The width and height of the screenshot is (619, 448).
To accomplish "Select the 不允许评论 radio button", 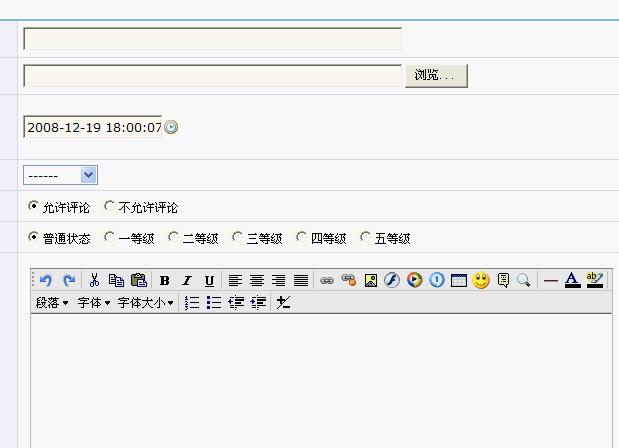I will [x=109, y=206].
